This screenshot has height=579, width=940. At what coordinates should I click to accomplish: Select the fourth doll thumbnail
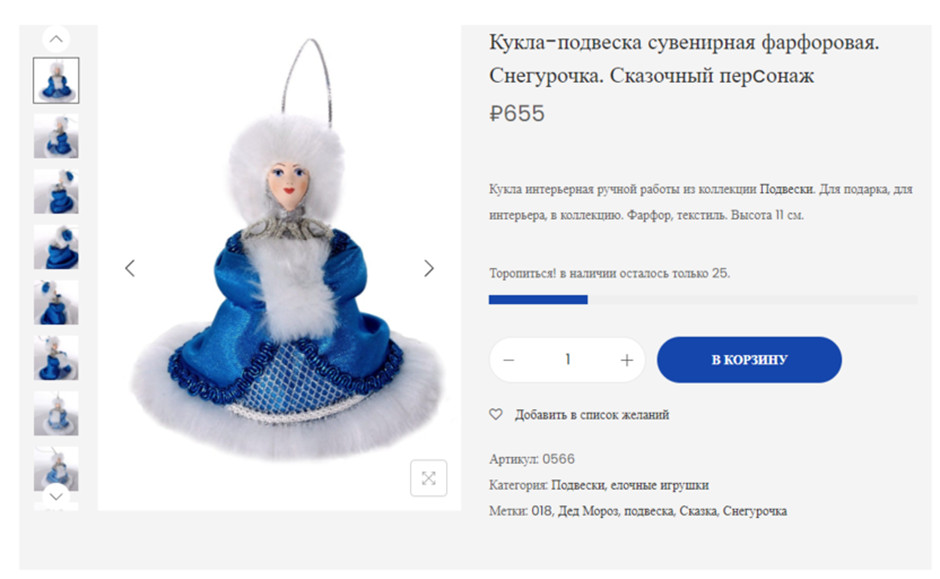[56, 247]
